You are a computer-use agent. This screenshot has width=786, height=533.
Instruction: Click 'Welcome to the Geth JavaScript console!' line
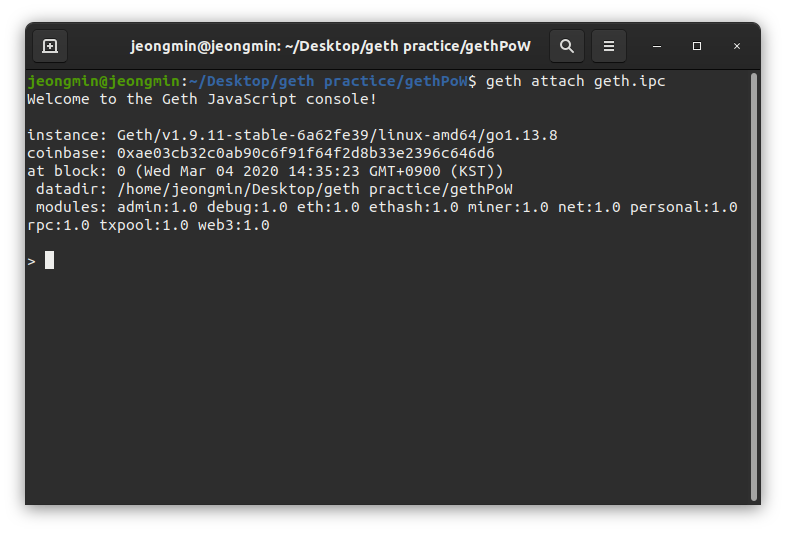pyautogui.click(x=202, y=99)
